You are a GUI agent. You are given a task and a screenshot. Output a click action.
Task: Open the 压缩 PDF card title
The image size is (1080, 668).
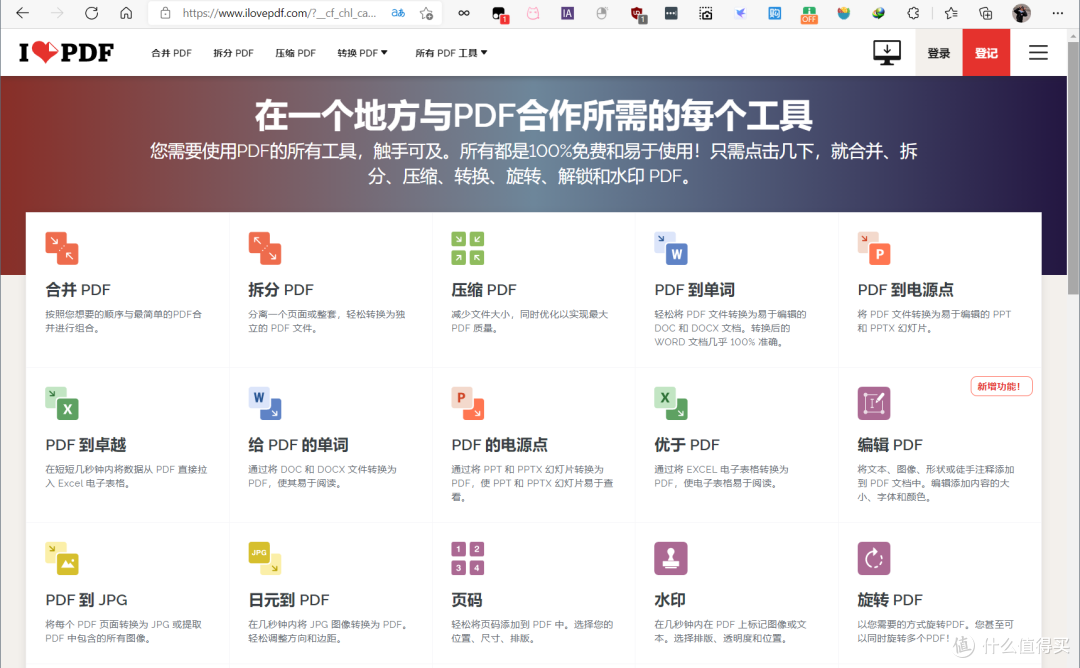click(x=484, y=290)
